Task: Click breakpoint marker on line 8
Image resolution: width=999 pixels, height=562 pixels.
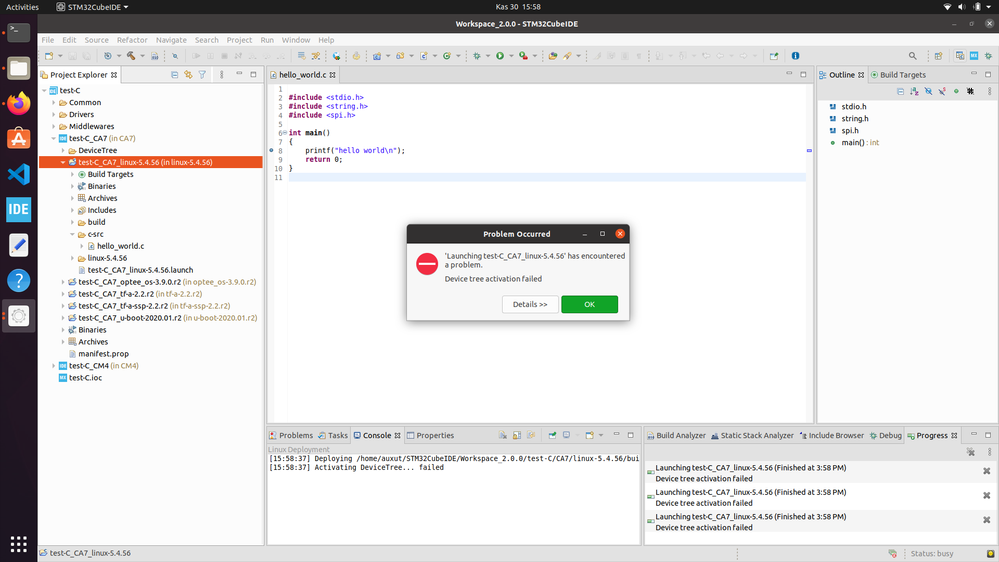Action: 271,150
